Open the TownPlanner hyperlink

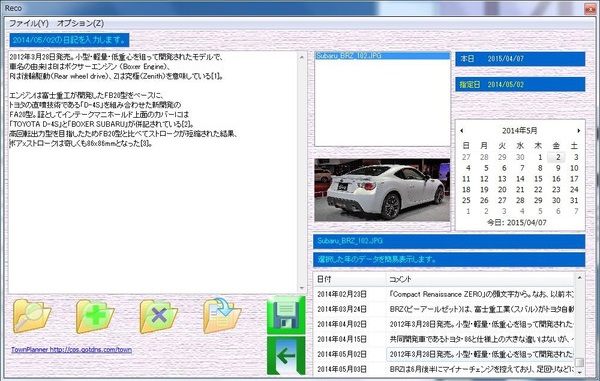tap(72, 350)
